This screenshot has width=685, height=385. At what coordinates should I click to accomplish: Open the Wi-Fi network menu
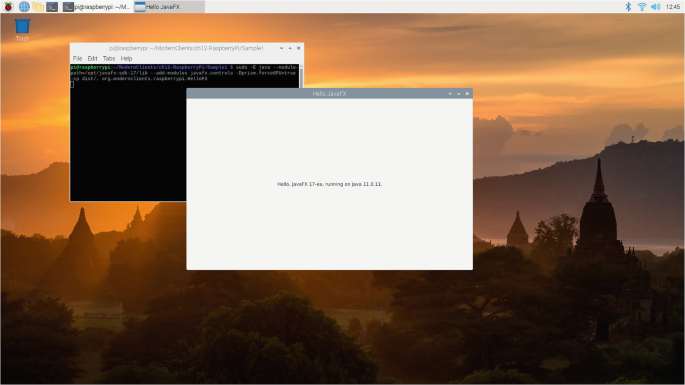point(642,7)
